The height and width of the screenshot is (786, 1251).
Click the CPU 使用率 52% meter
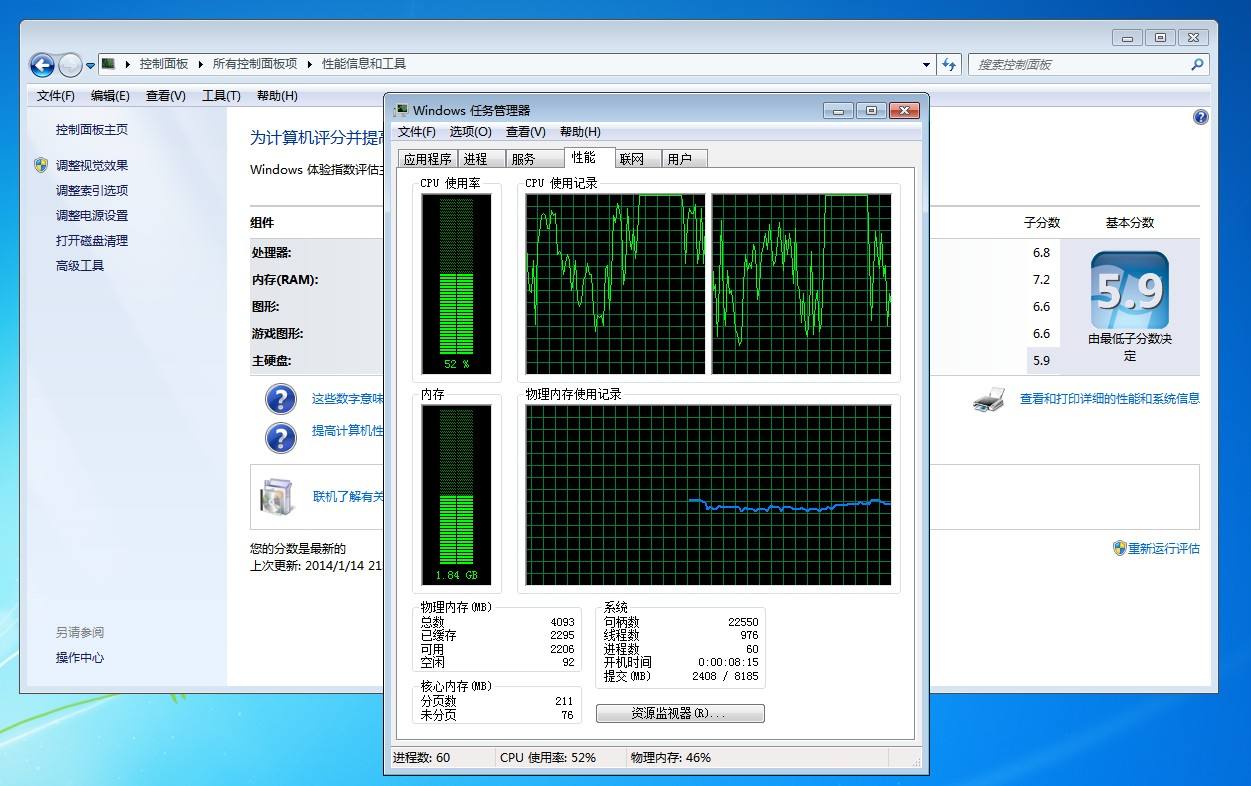click(x=456, y=284)
